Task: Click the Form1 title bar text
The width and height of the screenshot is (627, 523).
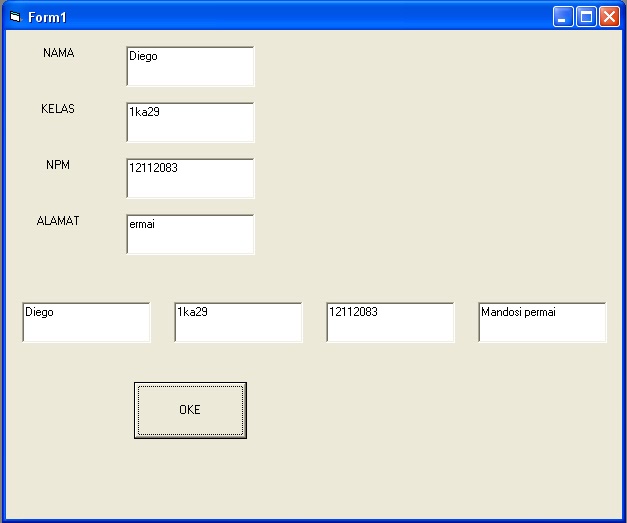Action: [47, 17]
